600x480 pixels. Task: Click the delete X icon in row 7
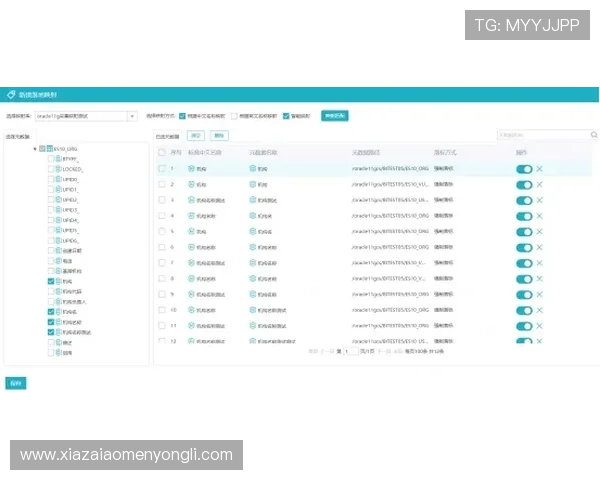pyautogui.click(x=540, y=262)
